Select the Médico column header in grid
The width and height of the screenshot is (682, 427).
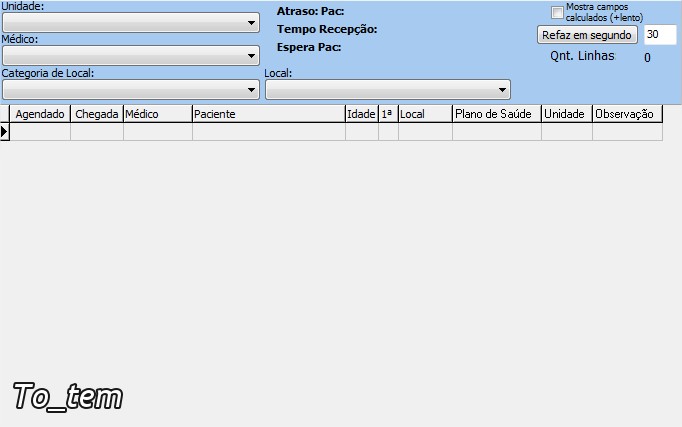(157, 114)
